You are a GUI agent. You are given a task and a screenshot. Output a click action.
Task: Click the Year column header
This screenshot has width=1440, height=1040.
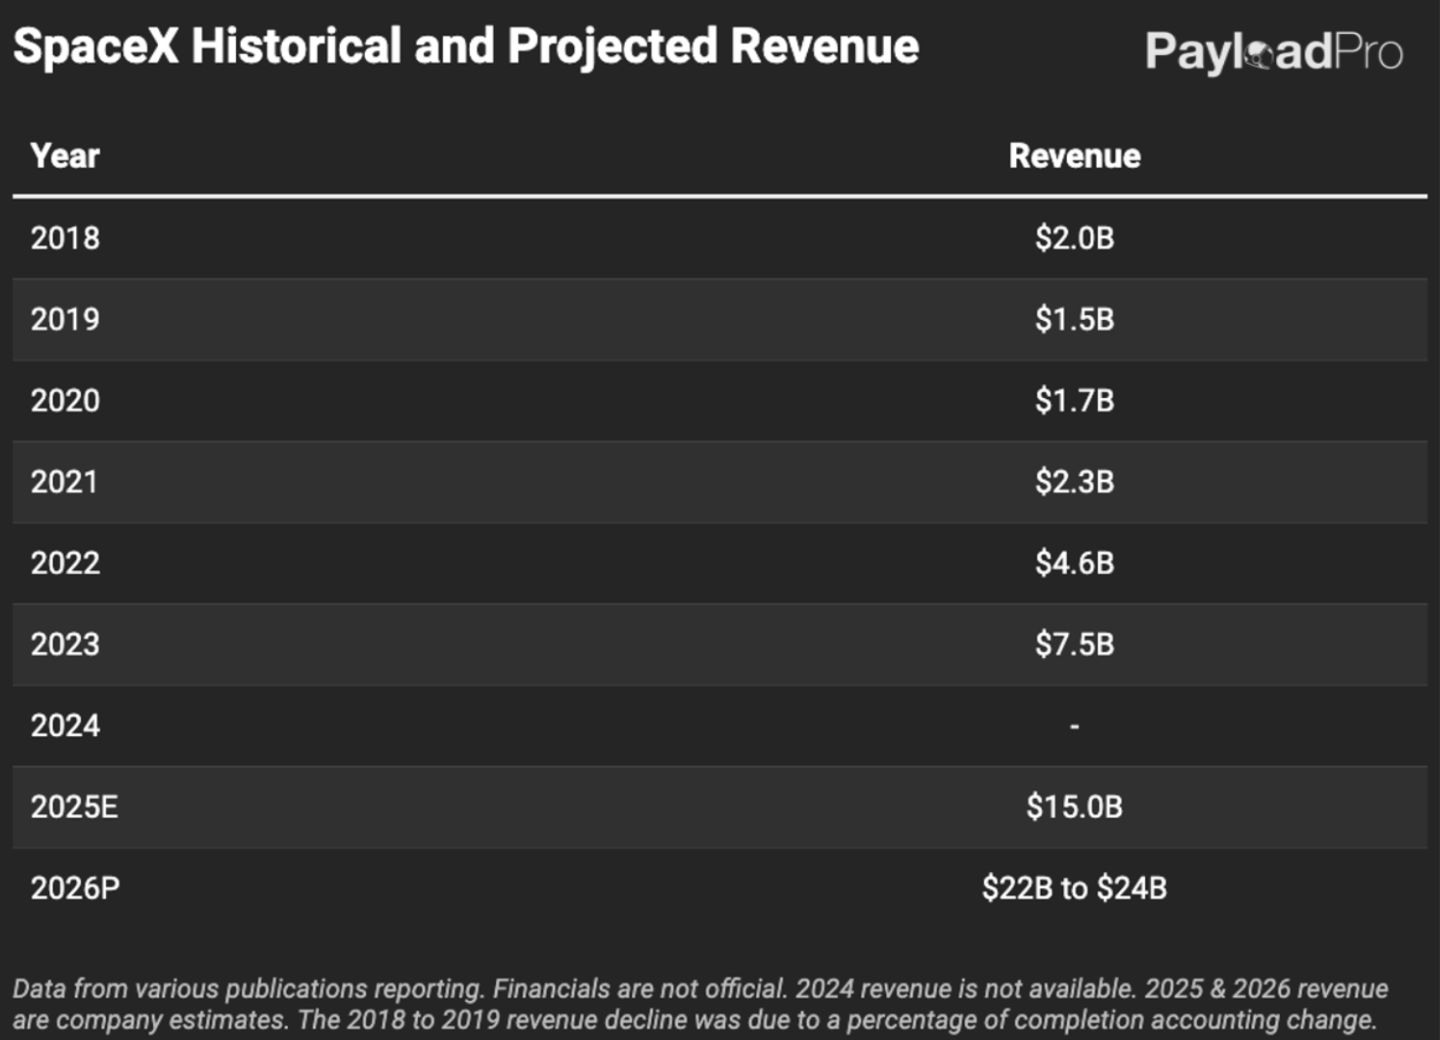pos(65,156)
